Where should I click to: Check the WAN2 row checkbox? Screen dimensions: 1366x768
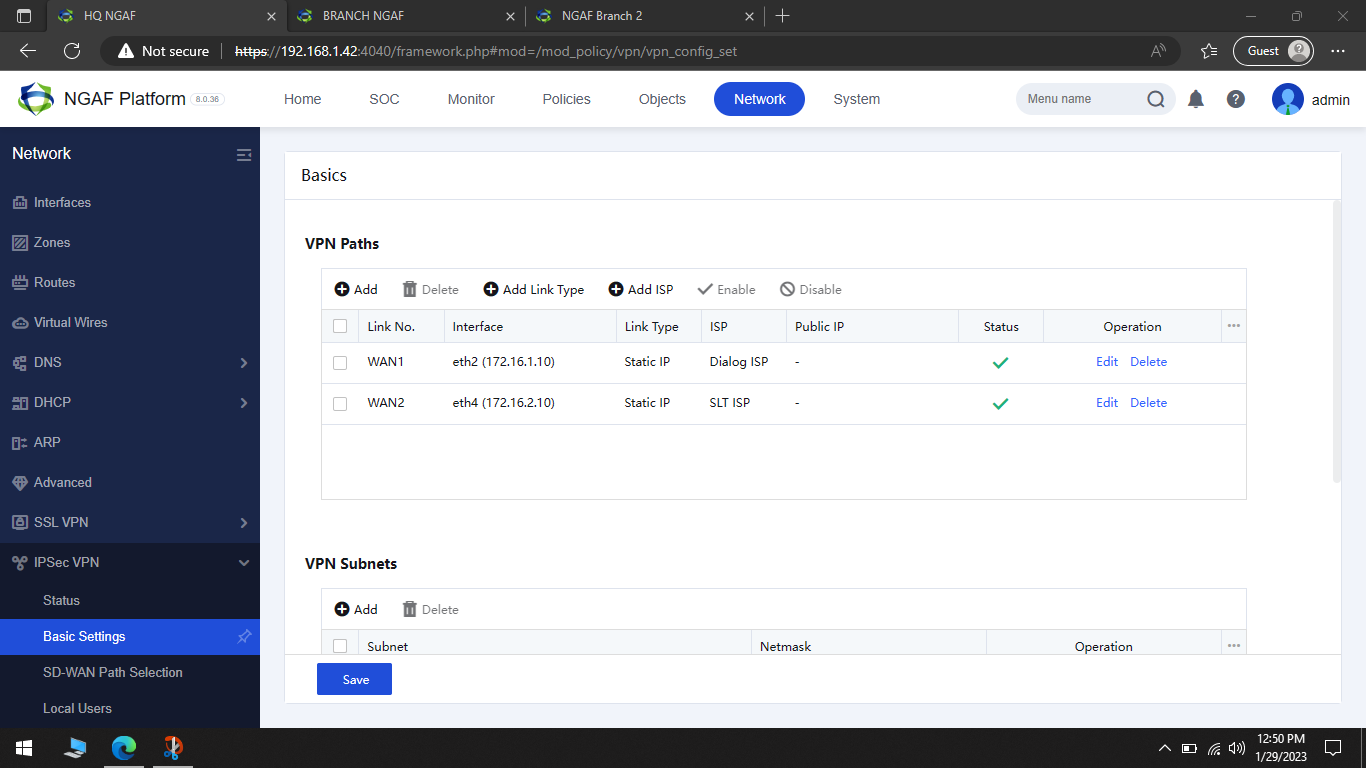tap(340, 403)
